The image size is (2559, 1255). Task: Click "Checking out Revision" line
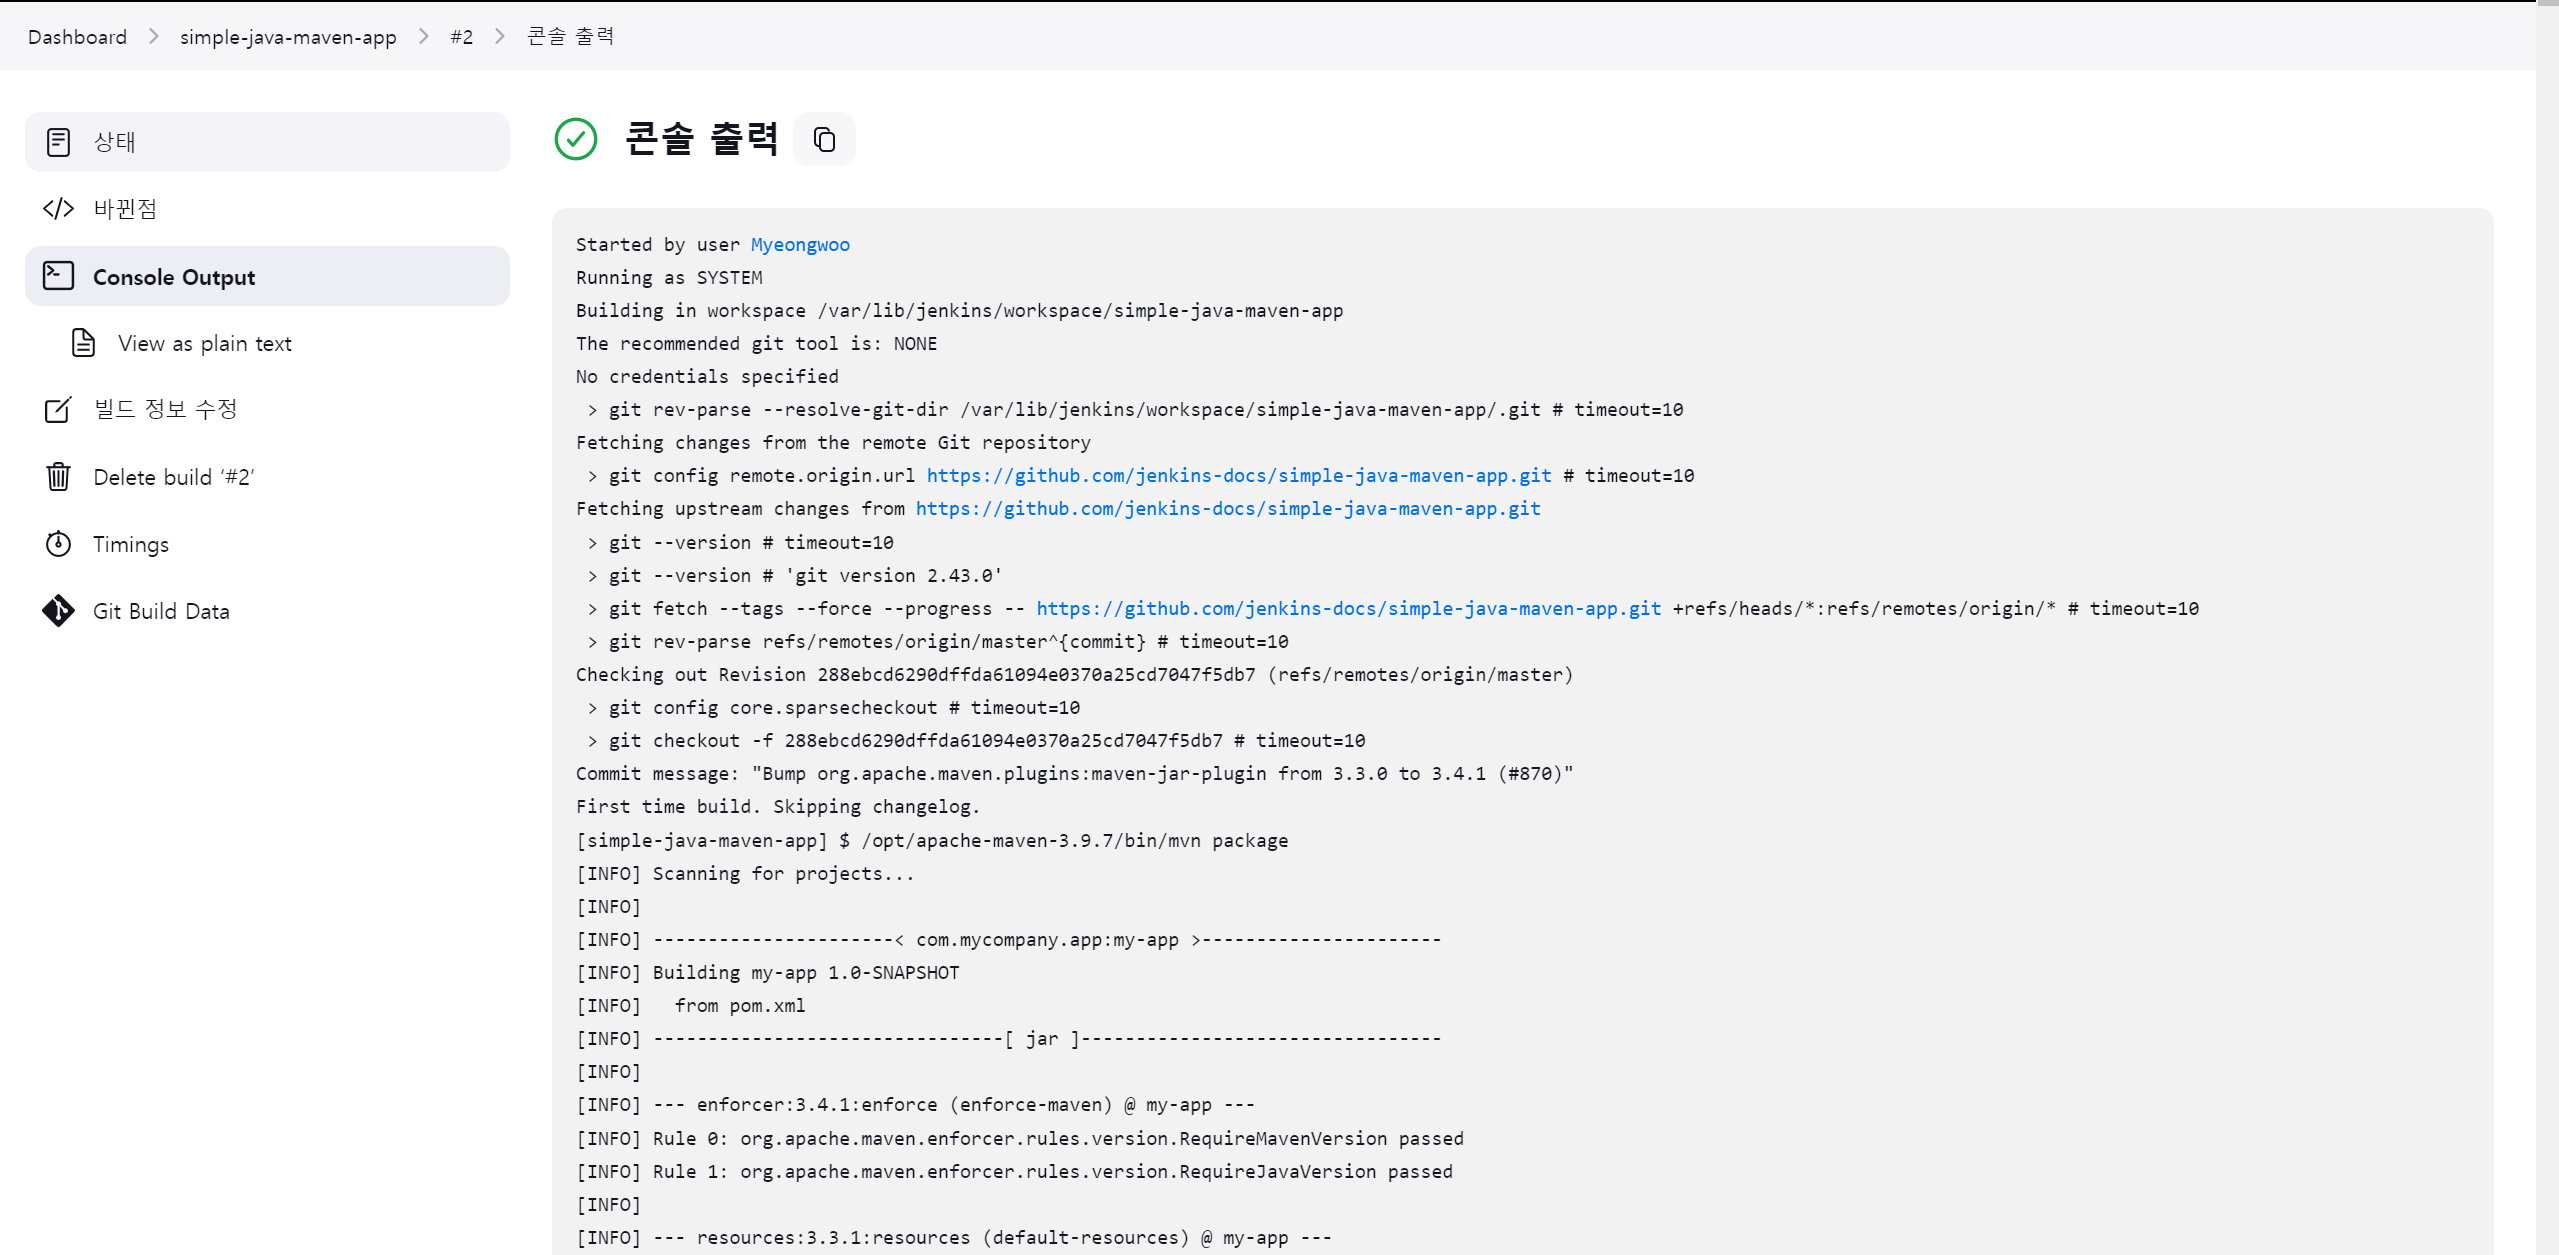pyautogui.click(x=1074, y=675)
